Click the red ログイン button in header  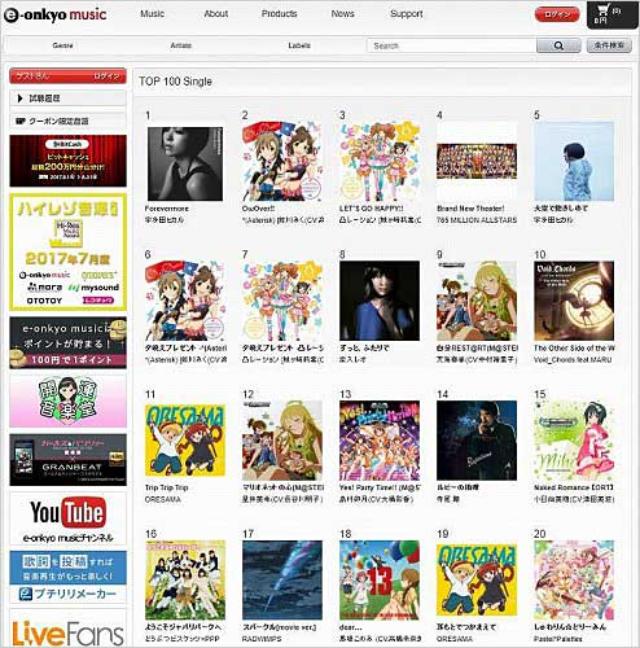pos(557,14)
